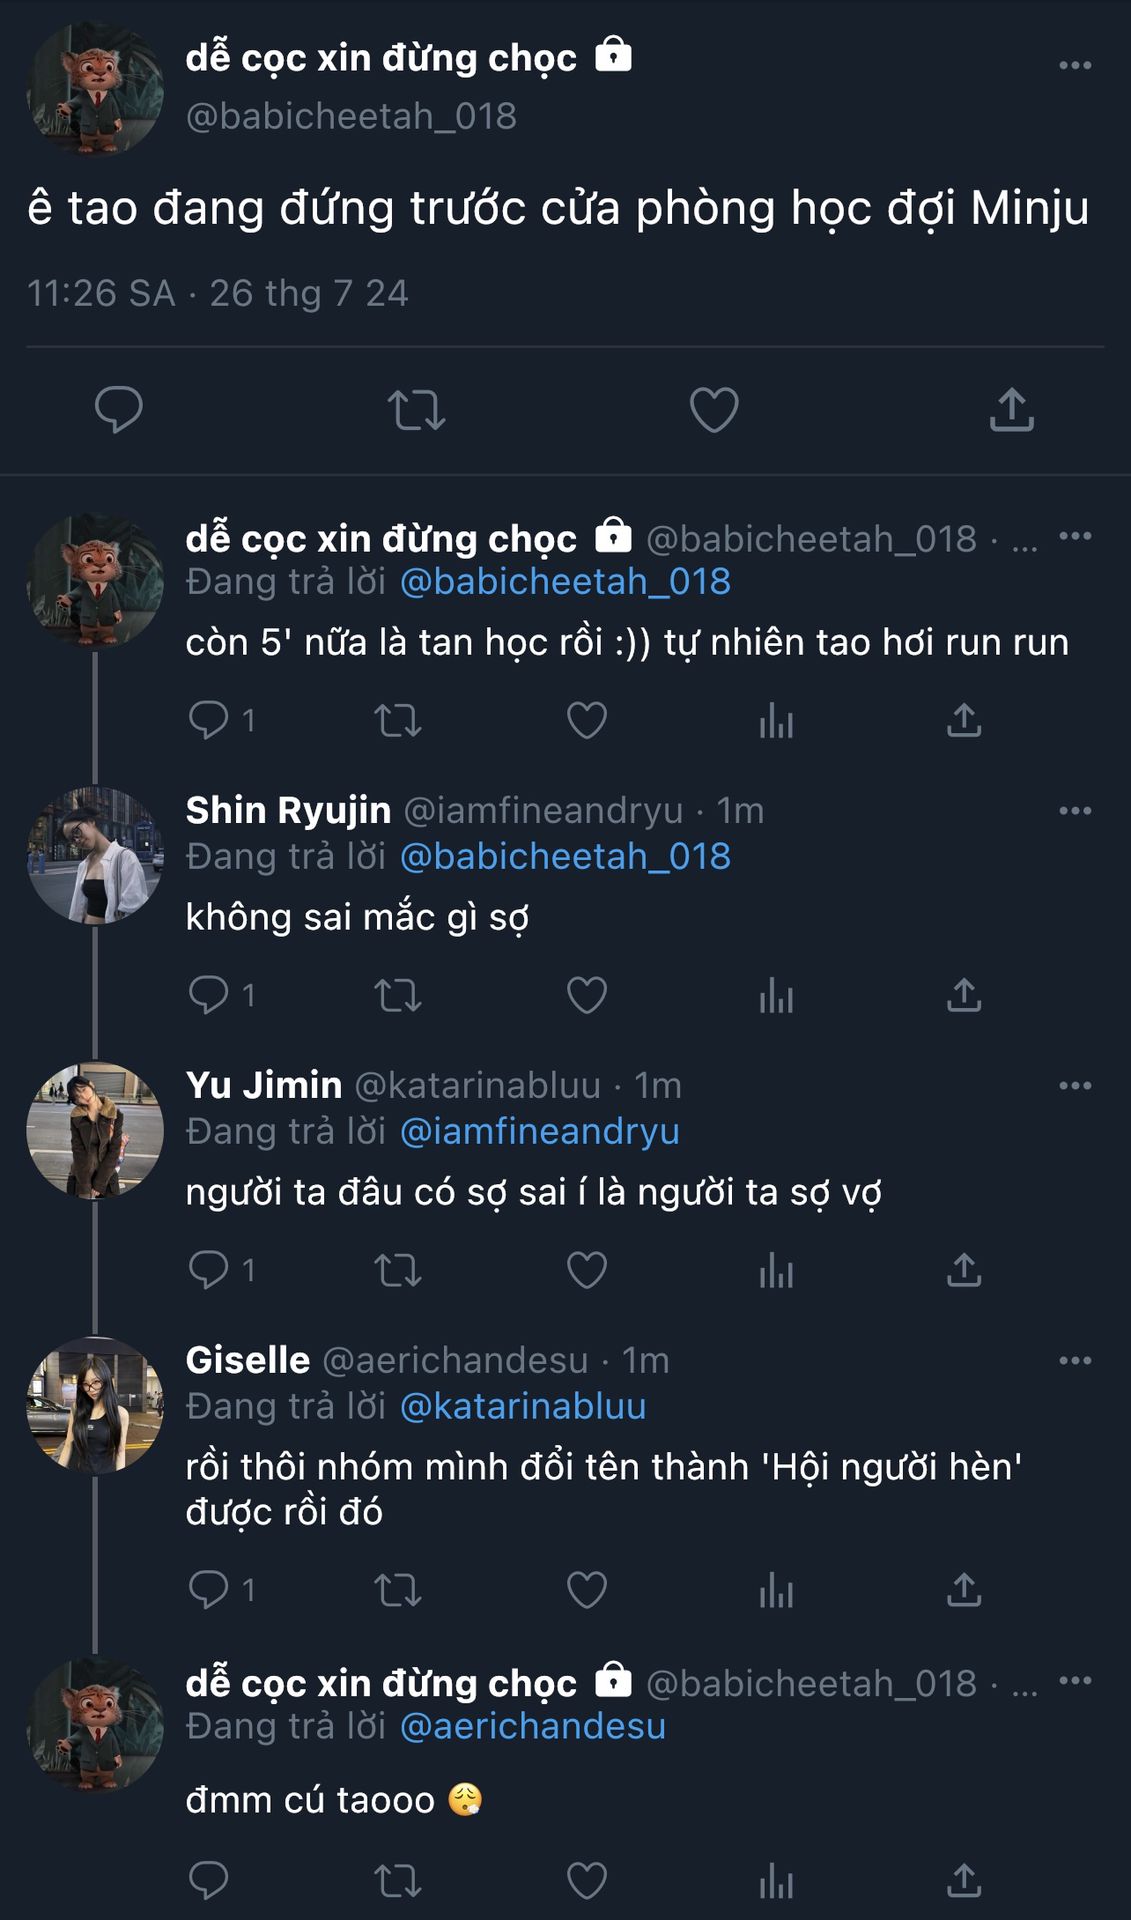Share the last reply 'đmm cú taooo'
Image resolution: width=1131 pixels, height=1920 pixels.
tap(964, 1881)
